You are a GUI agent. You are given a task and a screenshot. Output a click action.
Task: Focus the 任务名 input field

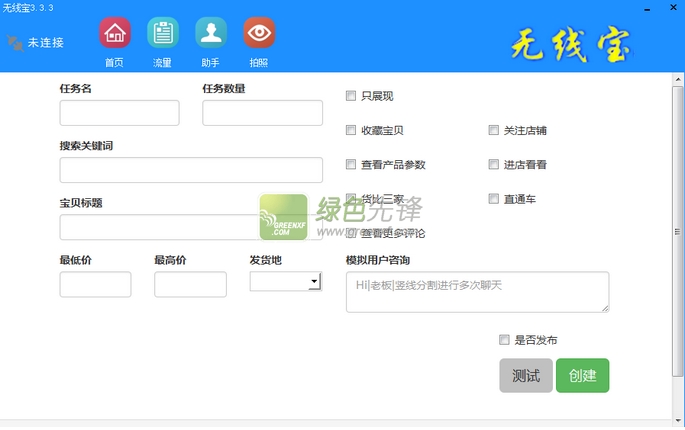click(x=119, y=113)
